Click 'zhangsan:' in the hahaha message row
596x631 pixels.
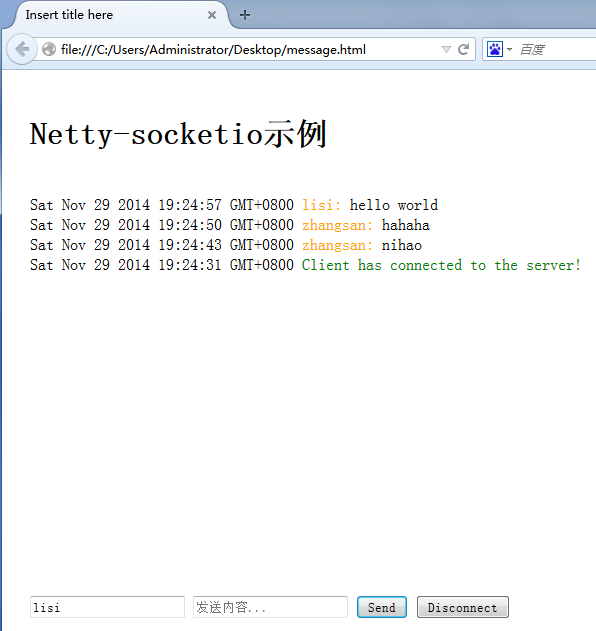click(338, 225)
